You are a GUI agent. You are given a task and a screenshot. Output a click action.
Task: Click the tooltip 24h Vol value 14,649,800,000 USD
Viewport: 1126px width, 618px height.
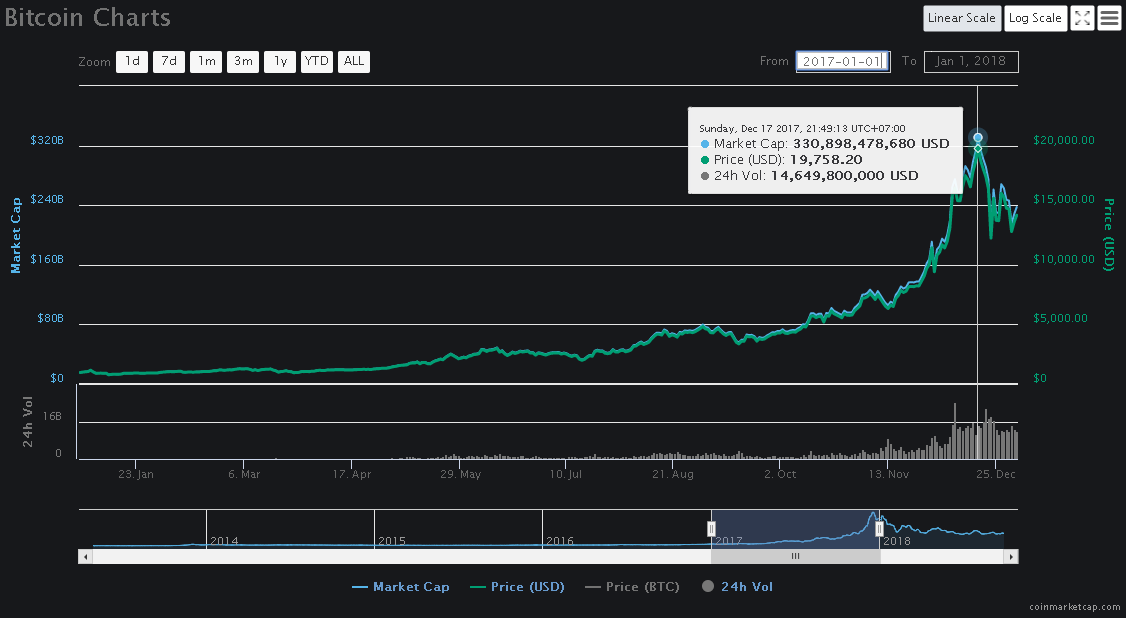[844, 176]
